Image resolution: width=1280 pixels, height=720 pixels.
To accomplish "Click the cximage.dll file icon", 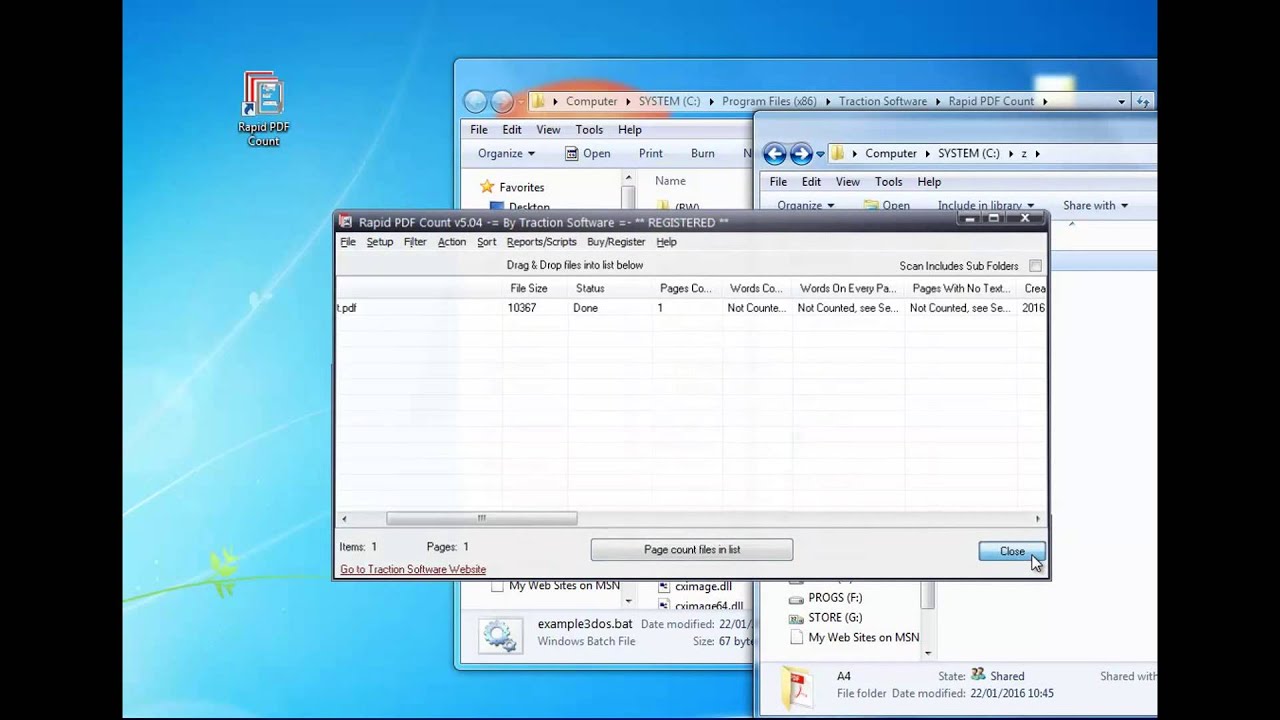I will (665, 586).
